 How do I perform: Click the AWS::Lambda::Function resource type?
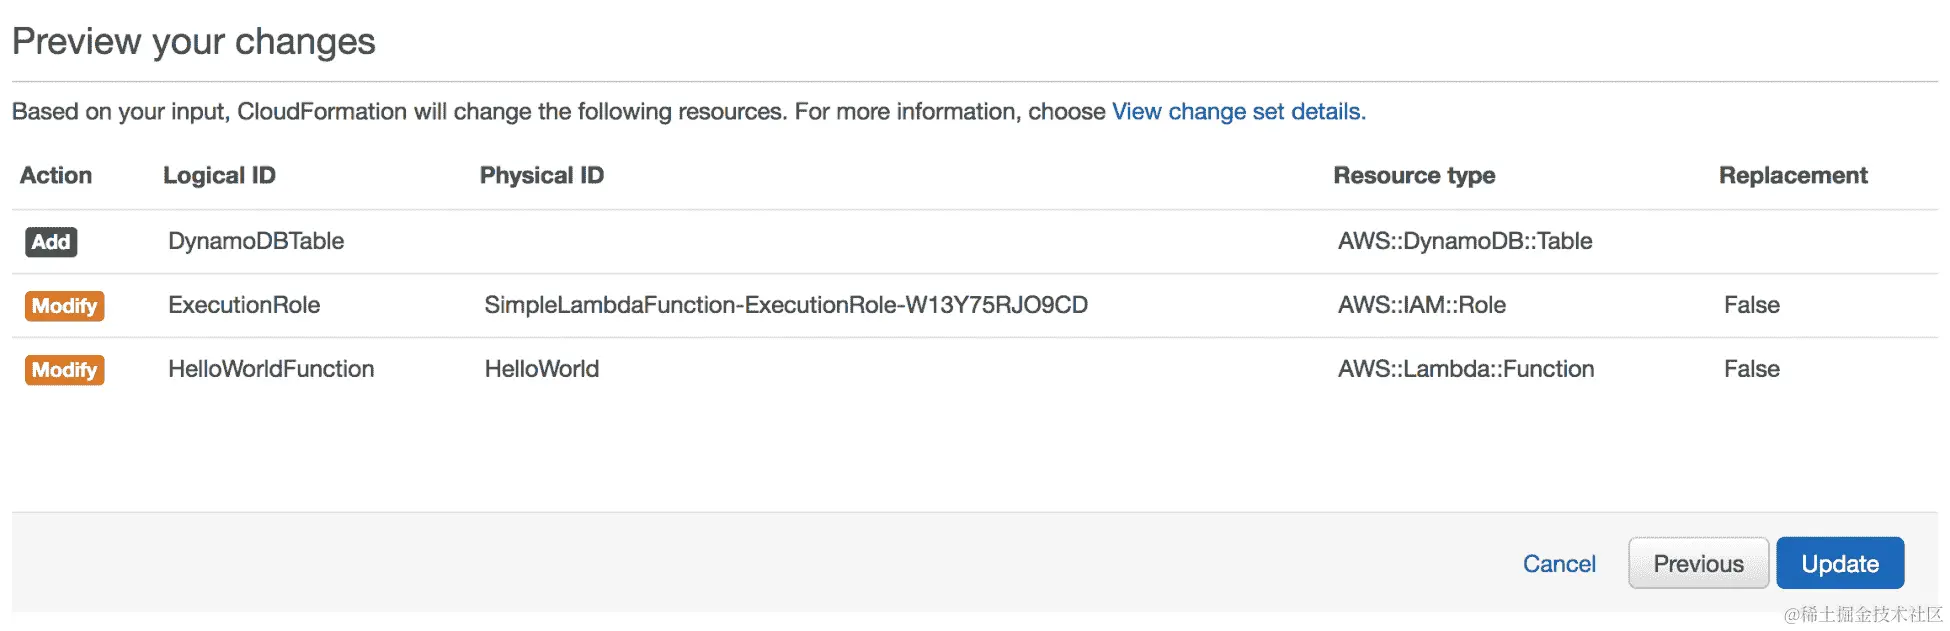[1466, 369]
